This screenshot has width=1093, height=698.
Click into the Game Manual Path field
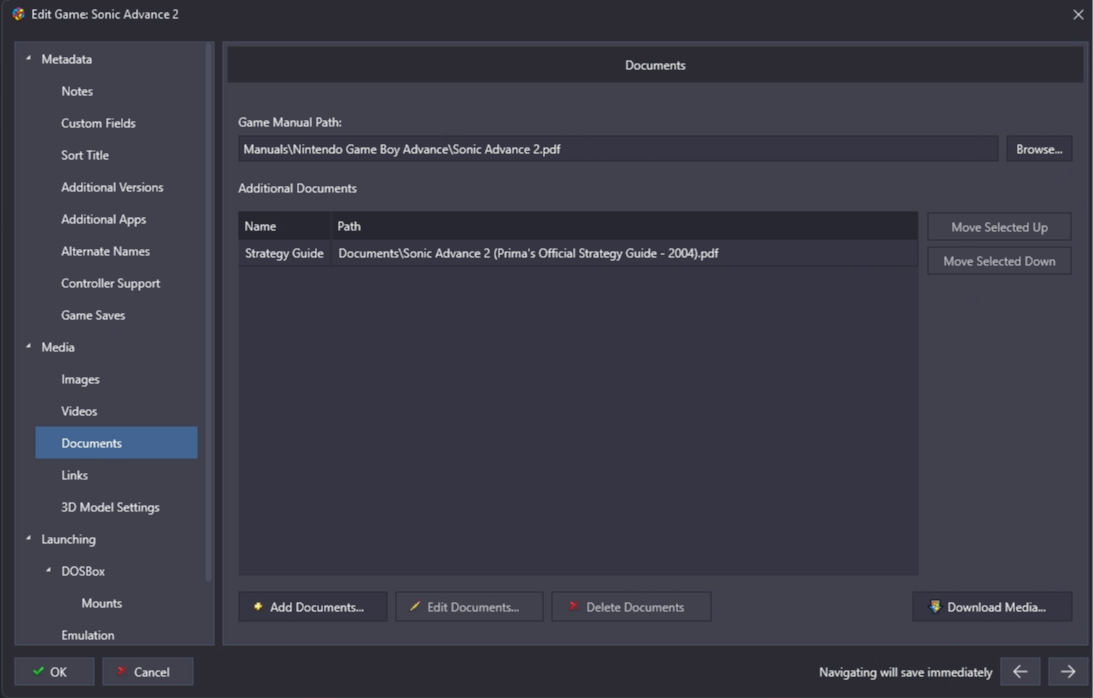tap(618, 149)
